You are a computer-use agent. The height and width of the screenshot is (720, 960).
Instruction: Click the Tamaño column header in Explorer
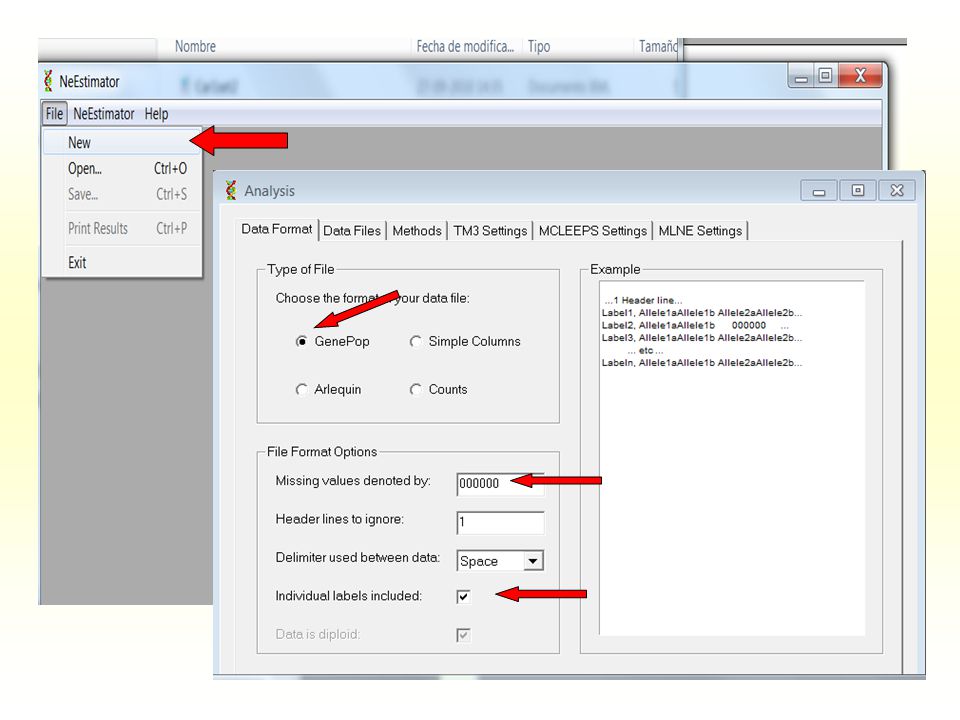[x=658, y=47]
